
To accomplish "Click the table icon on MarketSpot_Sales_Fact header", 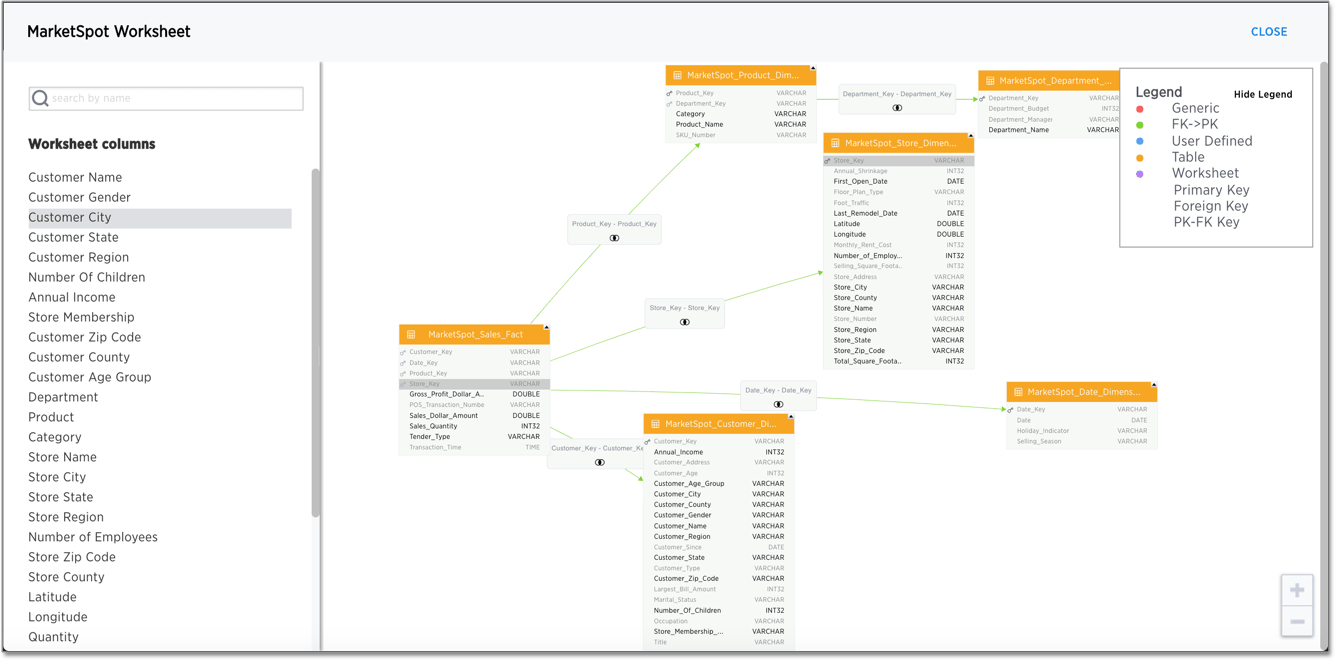I will pos(409,334).
